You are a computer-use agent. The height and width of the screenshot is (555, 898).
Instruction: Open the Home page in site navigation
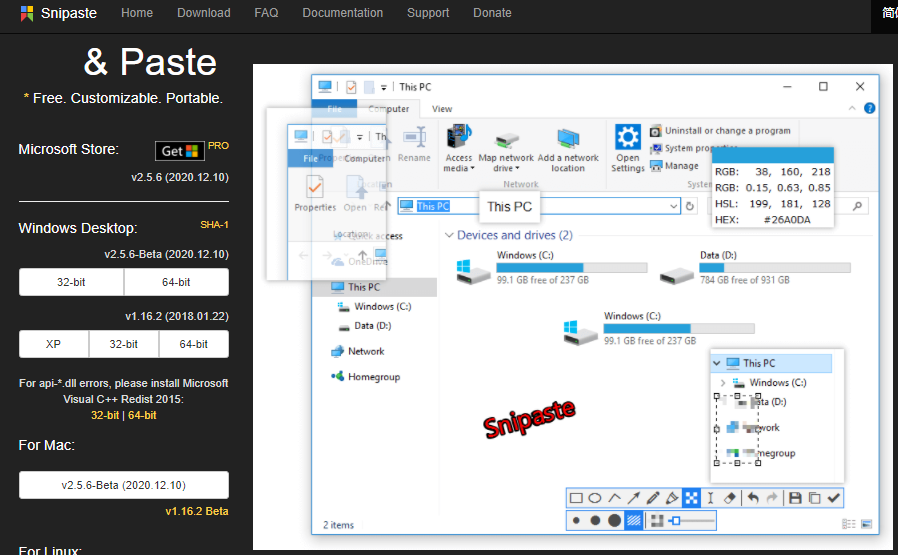point(137,13)
